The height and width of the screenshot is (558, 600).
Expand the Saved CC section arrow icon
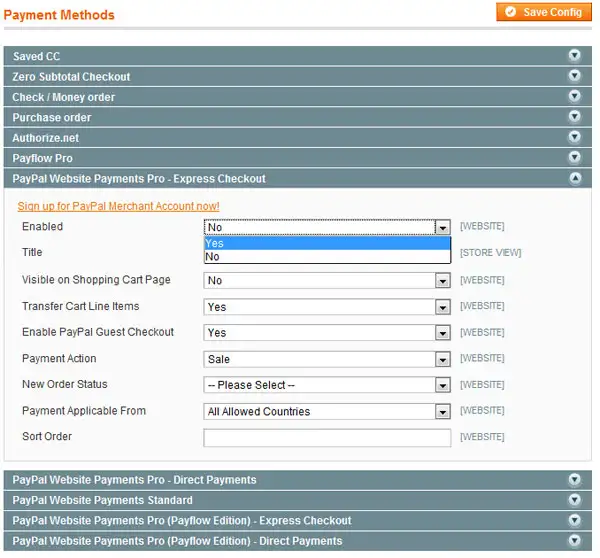(574, 55)
